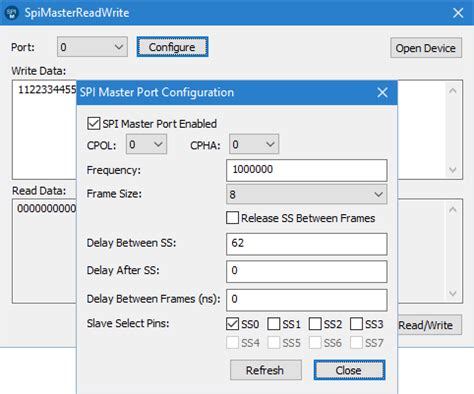Viewport: 474px width, 394px height.
Task: Click the Read Data scroll up arrow
Action: point(452,210)
